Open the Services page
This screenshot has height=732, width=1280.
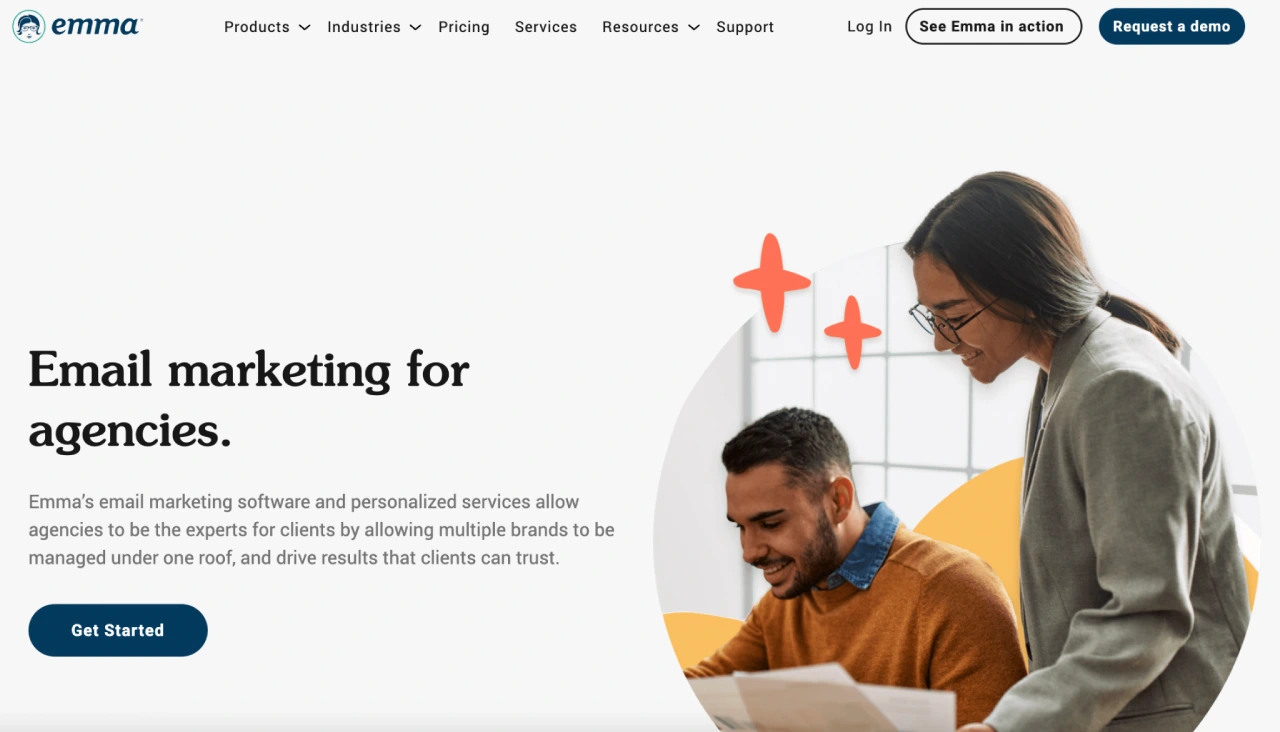[546, 27]
